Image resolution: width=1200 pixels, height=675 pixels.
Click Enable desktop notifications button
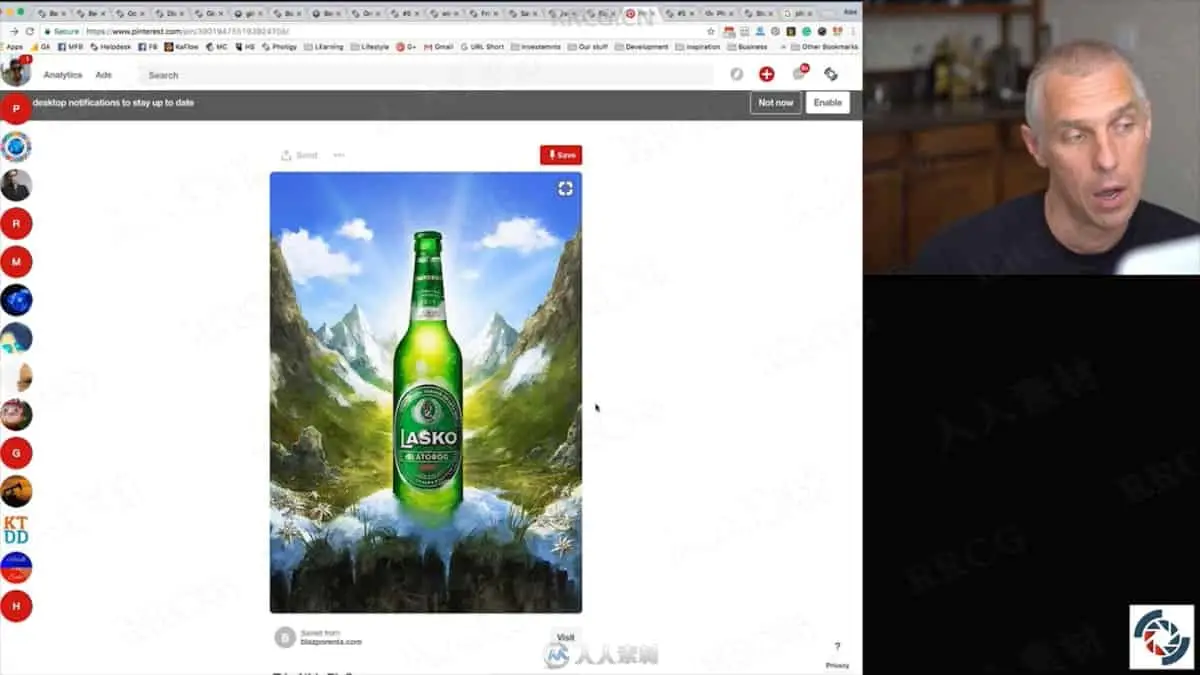pyautogui.click(x=828, y=103)
